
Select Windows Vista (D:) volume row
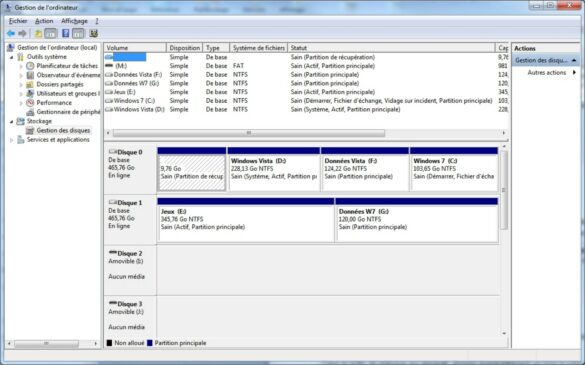point(306,109)
